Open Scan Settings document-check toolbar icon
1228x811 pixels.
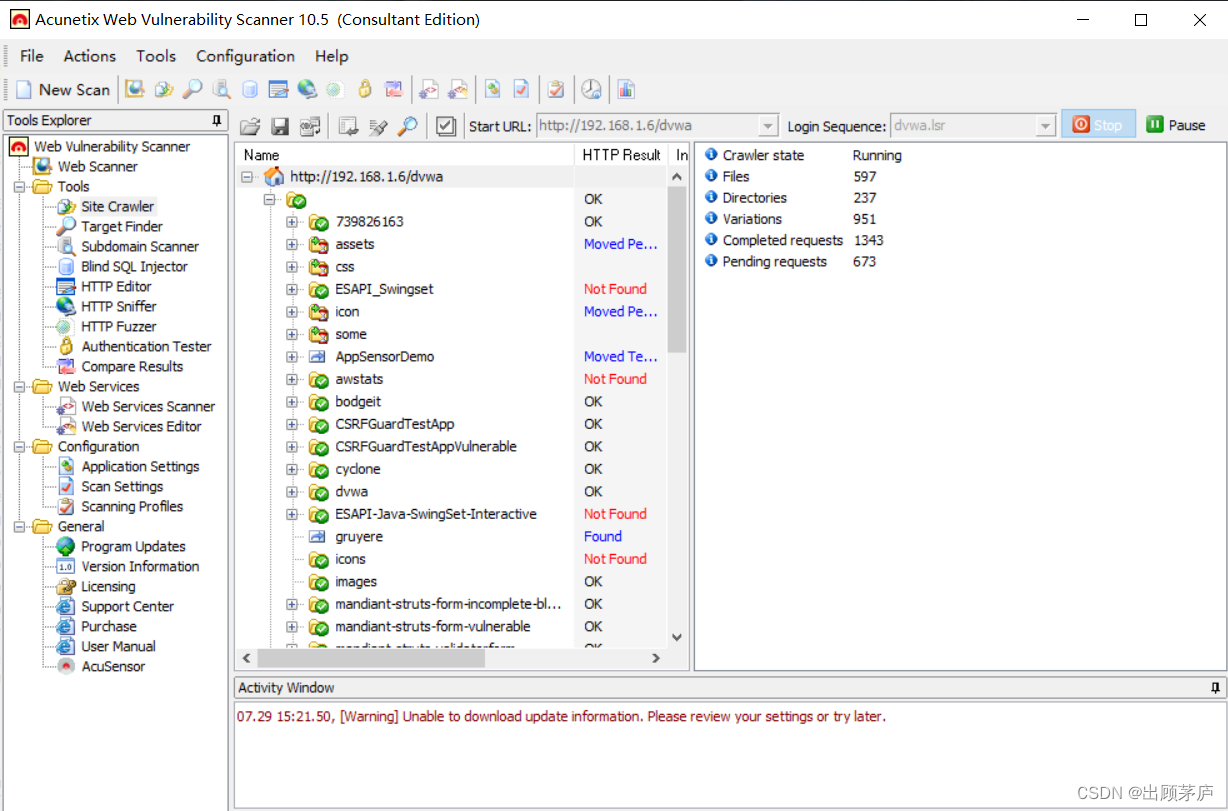(x=521, y=89)
